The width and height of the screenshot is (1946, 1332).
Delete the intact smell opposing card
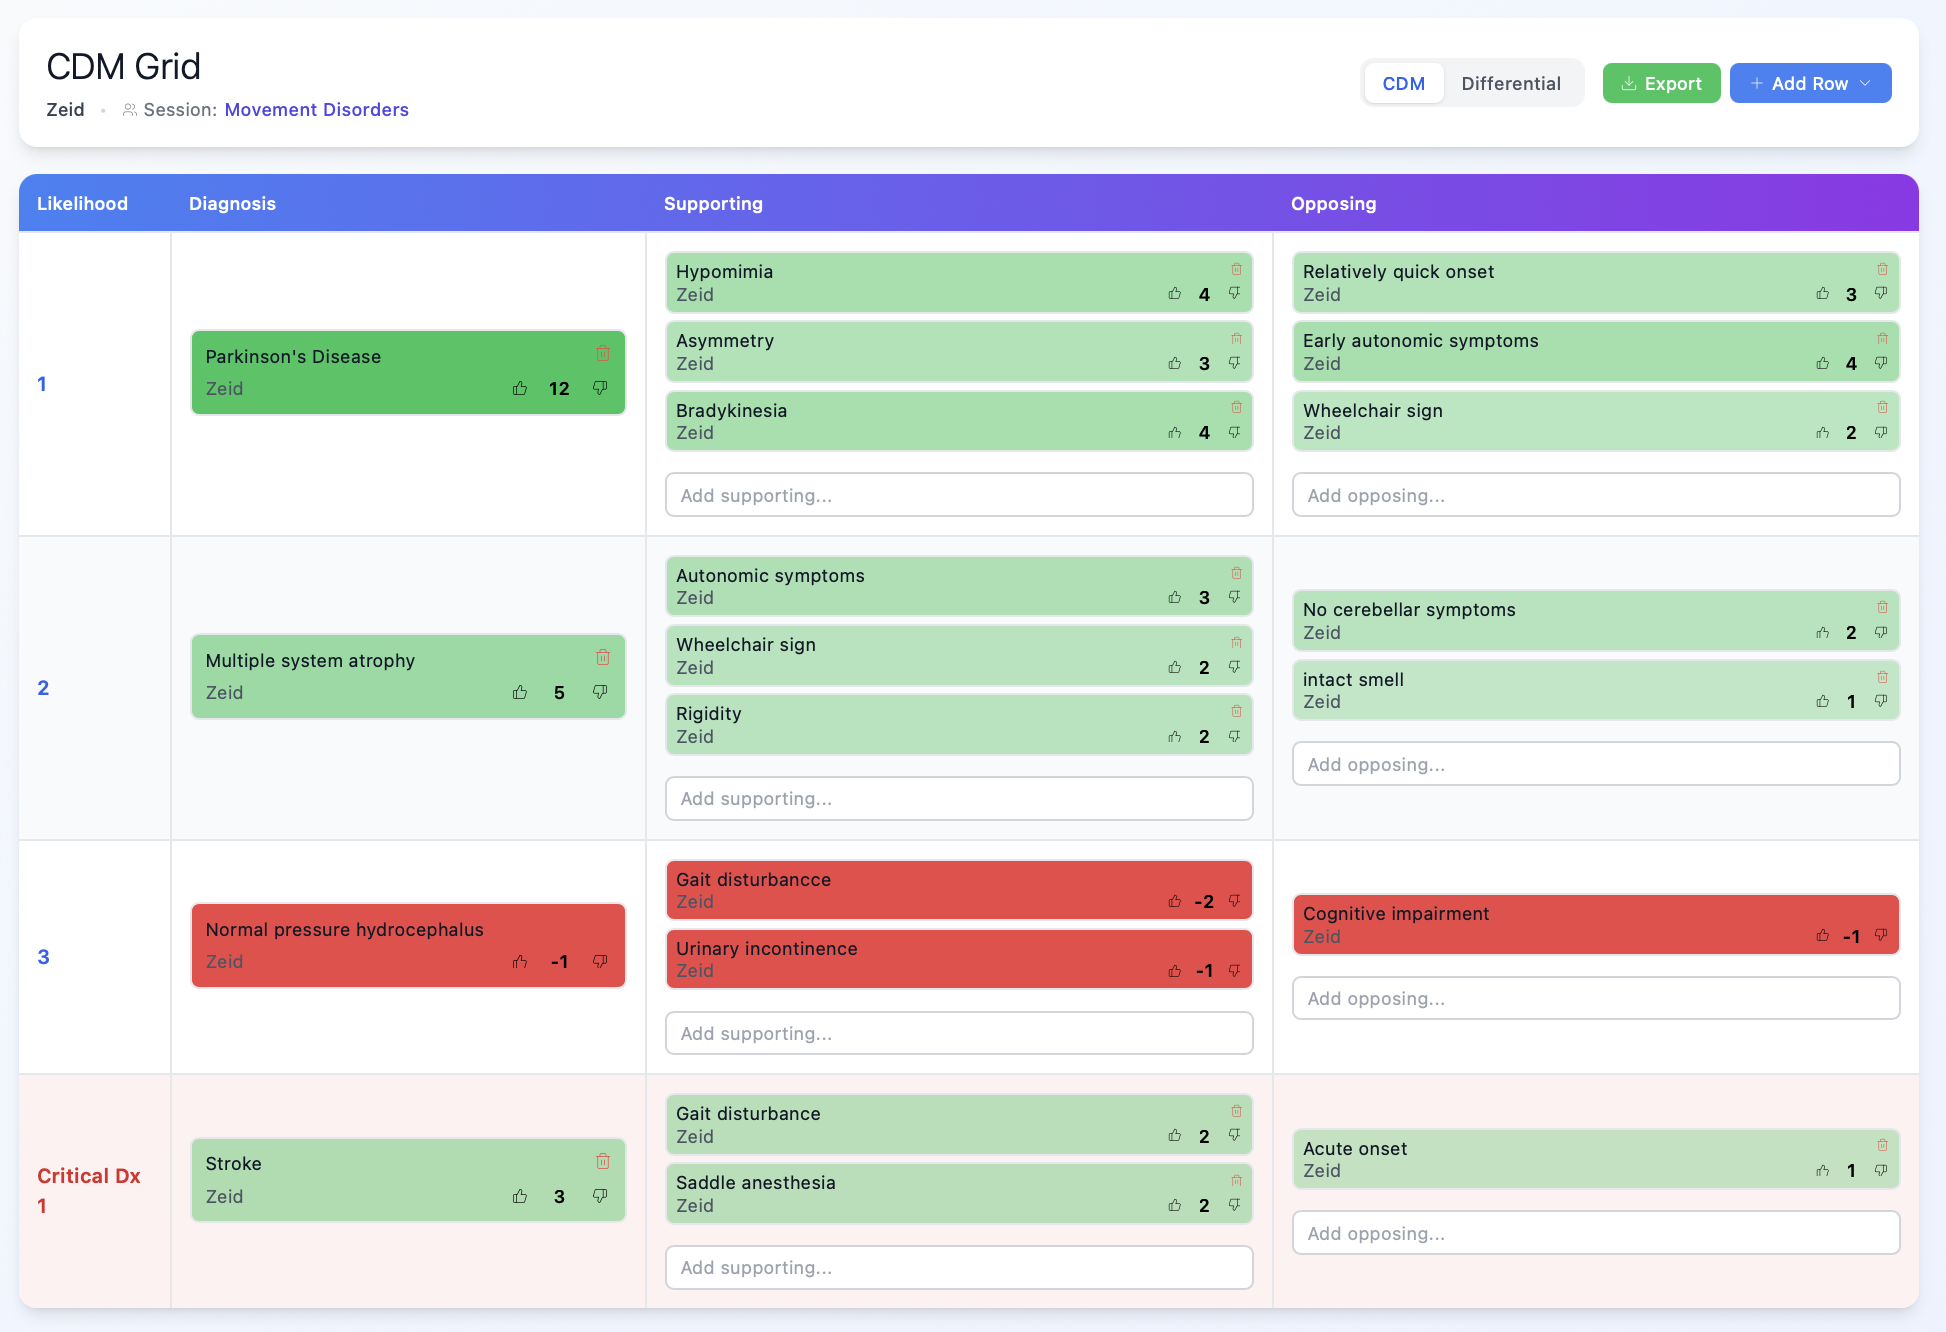[x=1882, y=677]
